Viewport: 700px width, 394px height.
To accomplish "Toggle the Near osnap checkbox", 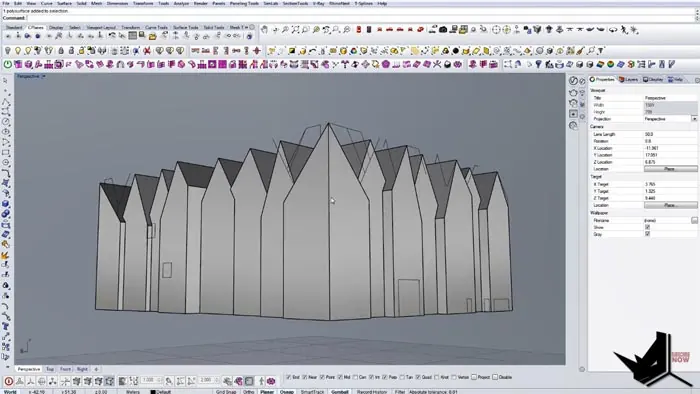I will [305, 377].
